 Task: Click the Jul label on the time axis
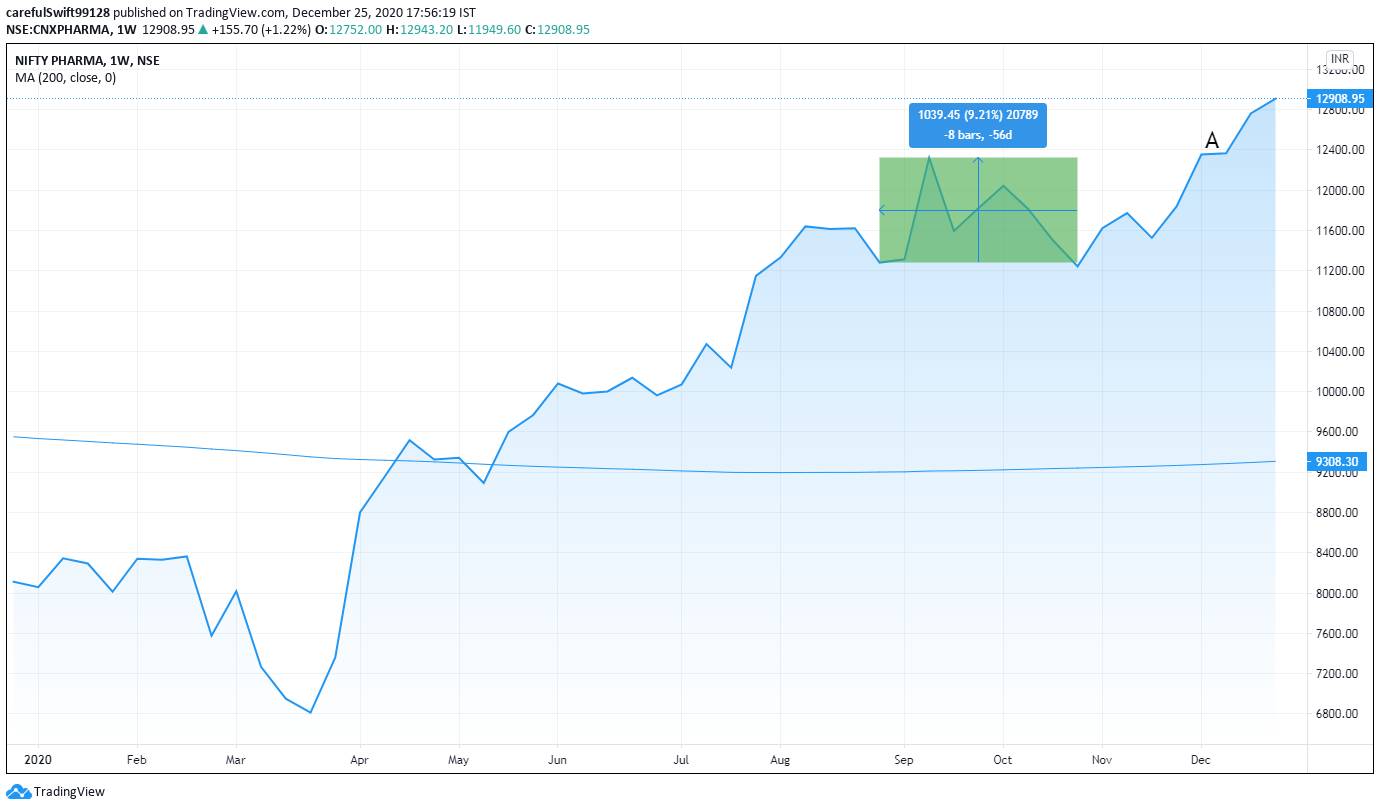point(681,760)
